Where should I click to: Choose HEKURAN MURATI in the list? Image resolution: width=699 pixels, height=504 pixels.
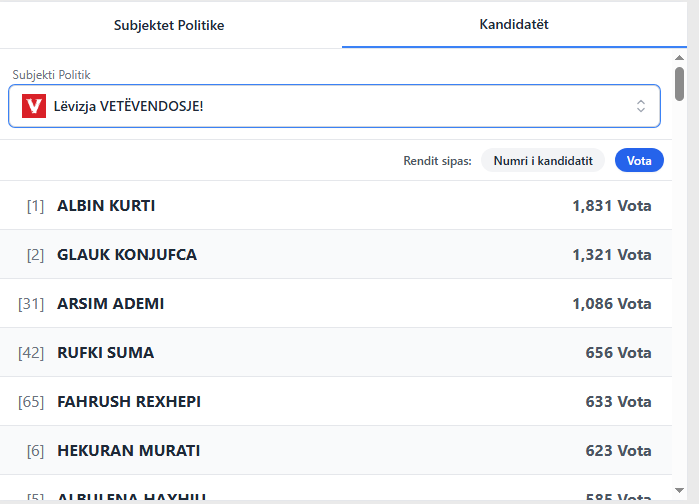[x=129, y=450]
